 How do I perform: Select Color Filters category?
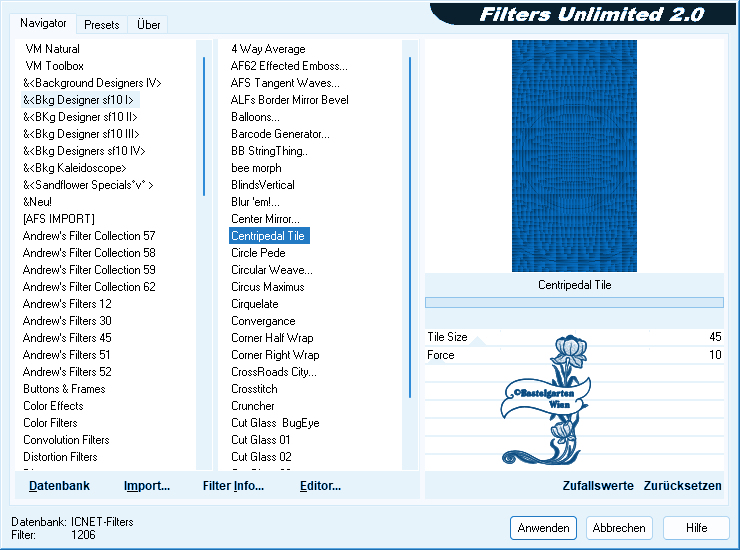tap(50, 423)
